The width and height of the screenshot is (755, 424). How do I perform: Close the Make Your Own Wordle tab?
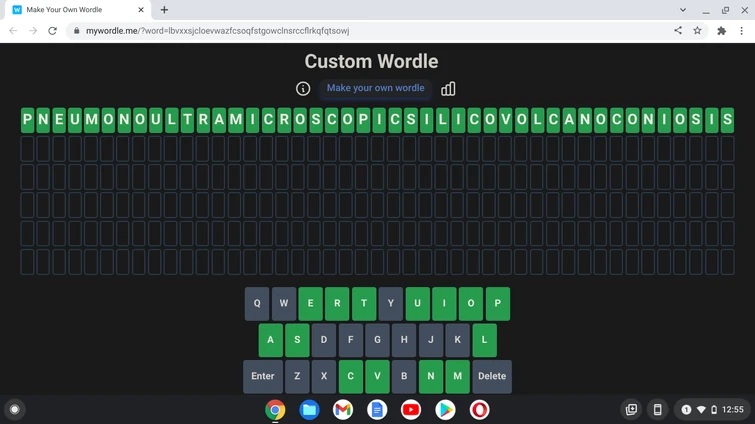coord(141,10)
